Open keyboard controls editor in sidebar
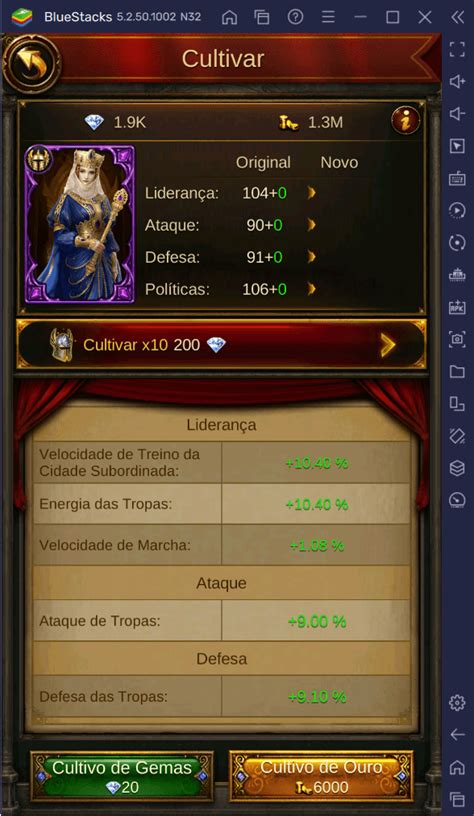The image size is (474, 816). [457, 178]
